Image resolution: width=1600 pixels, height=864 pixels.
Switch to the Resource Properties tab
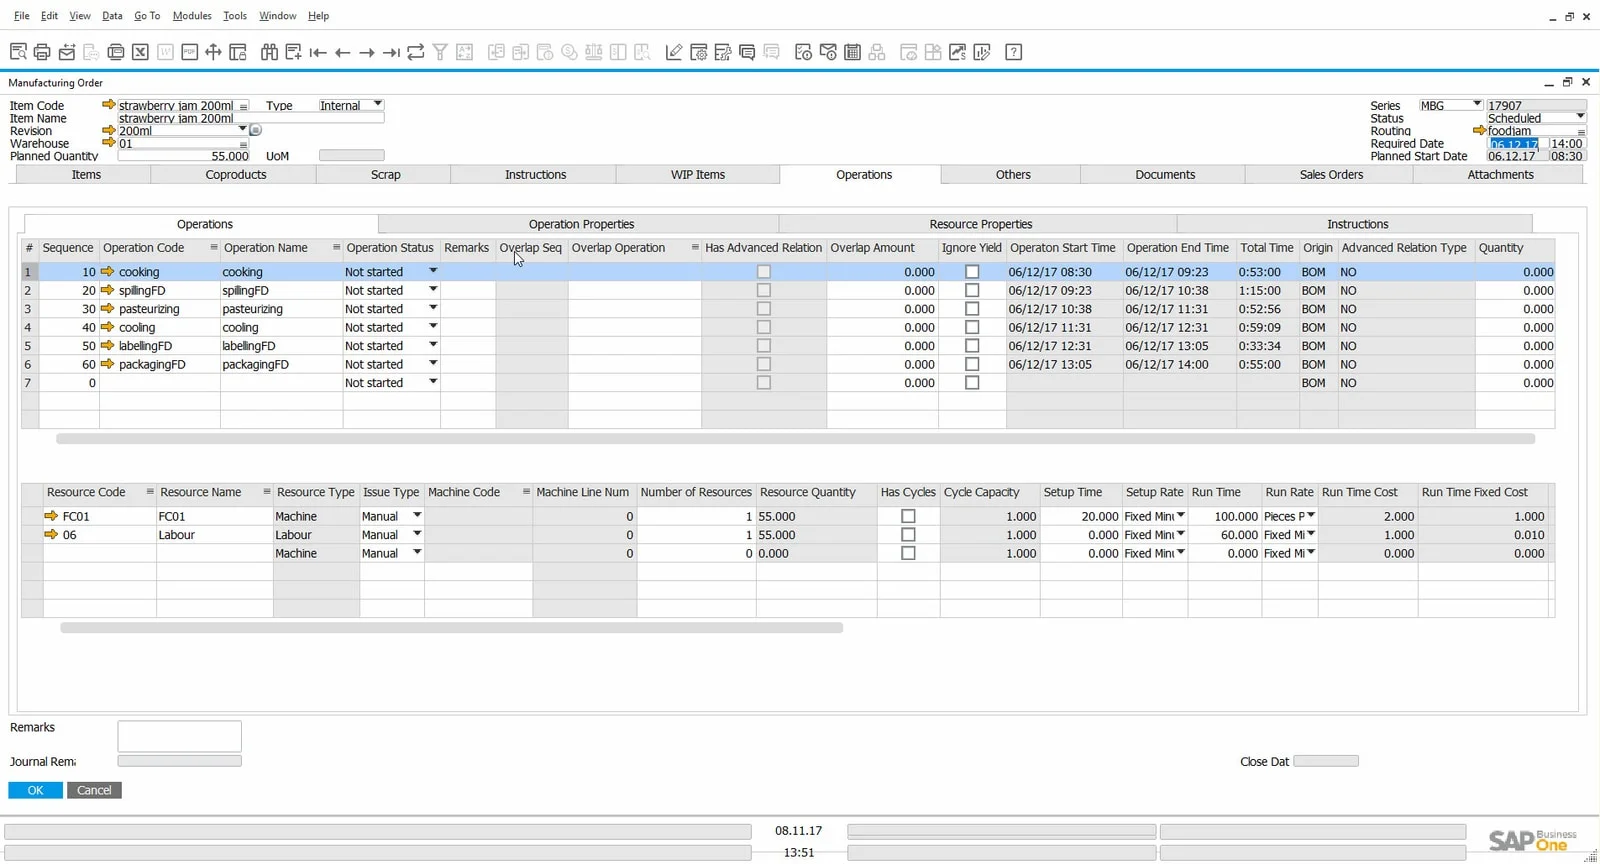980,224
